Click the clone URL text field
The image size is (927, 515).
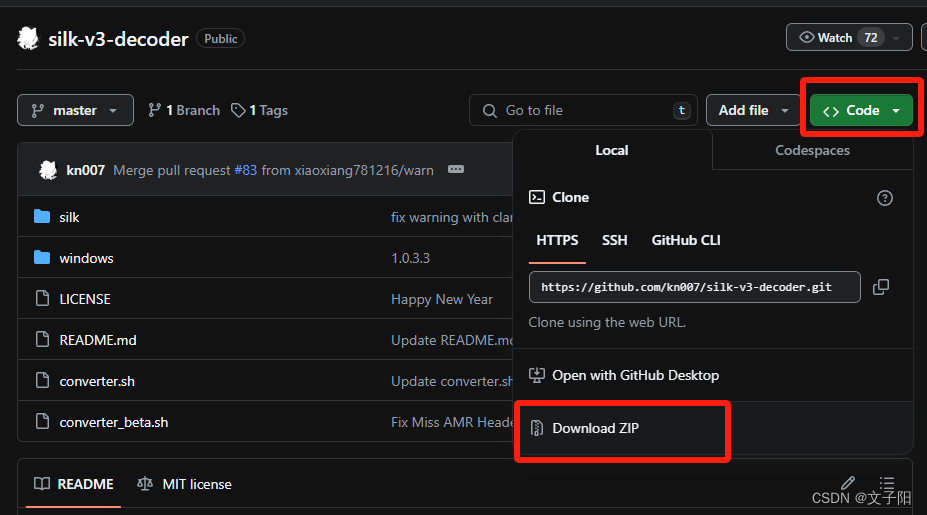(x=695, y=287)
